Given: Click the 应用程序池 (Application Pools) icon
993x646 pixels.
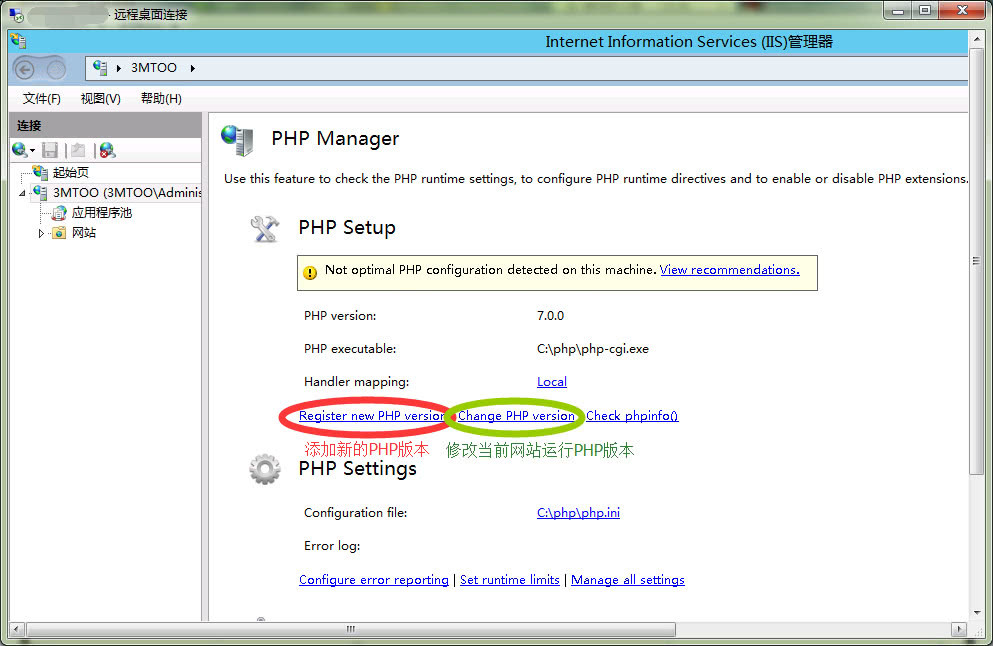Looking at the screenshot, I should [x=58, y=212].
